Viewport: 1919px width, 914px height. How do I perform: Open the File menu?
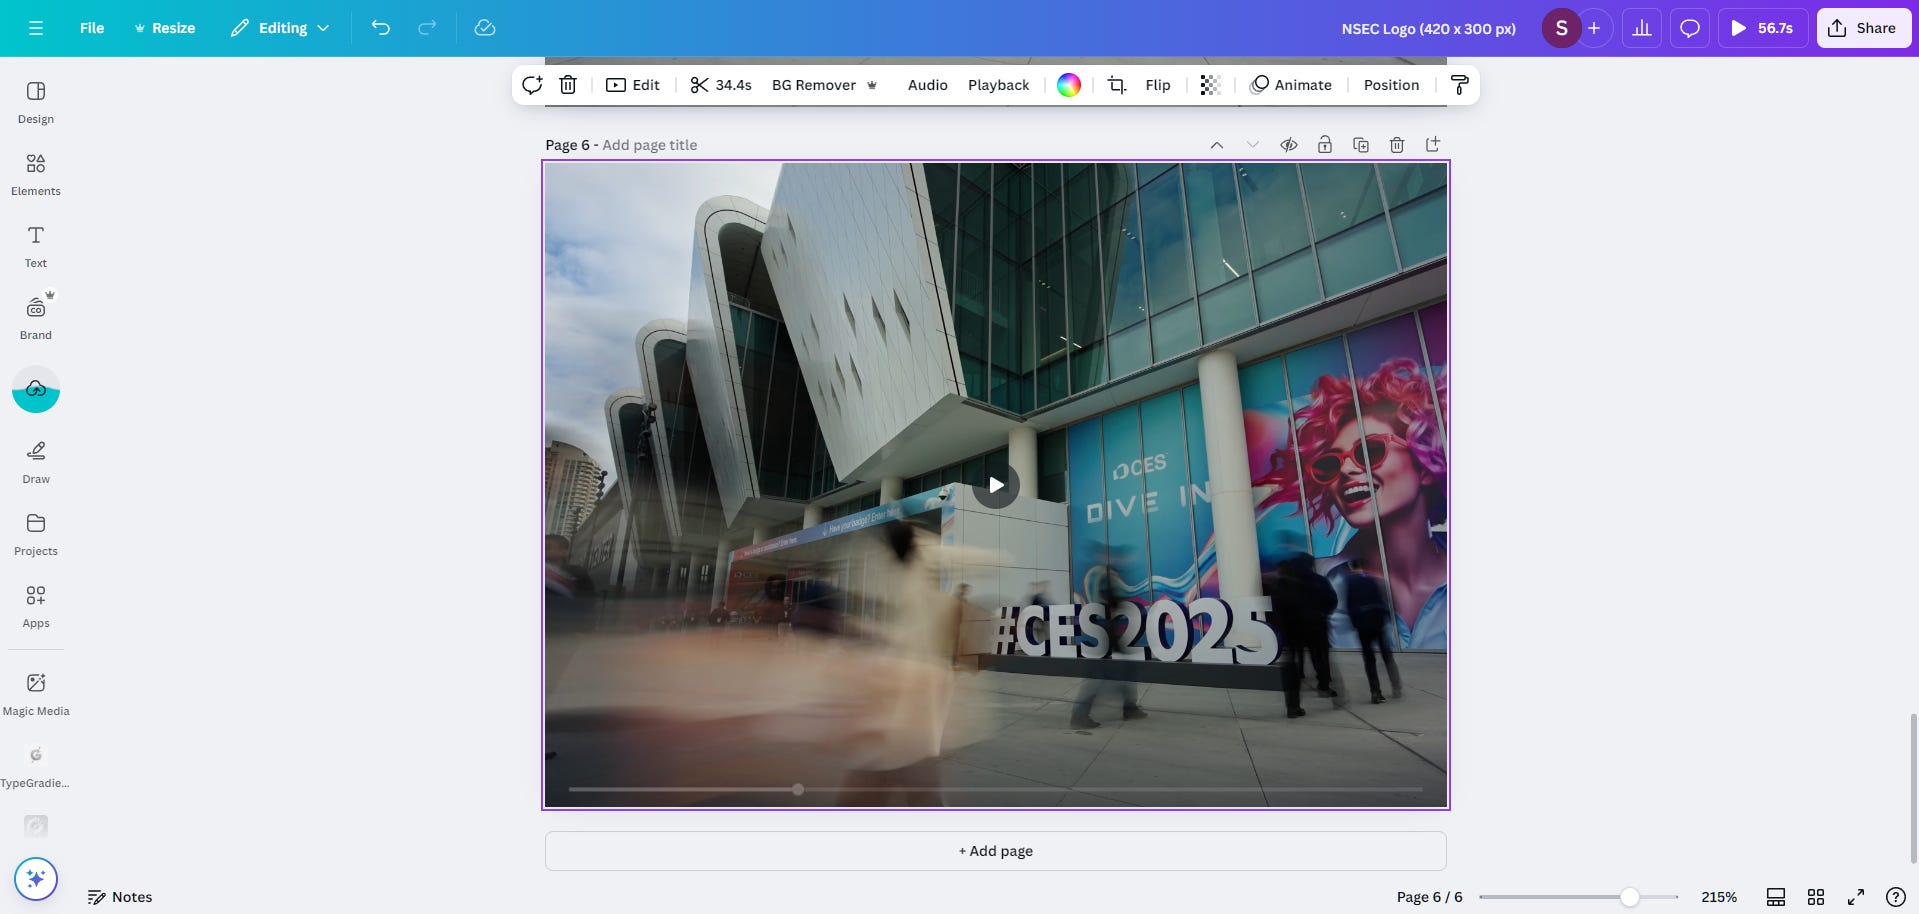(92, 28)
